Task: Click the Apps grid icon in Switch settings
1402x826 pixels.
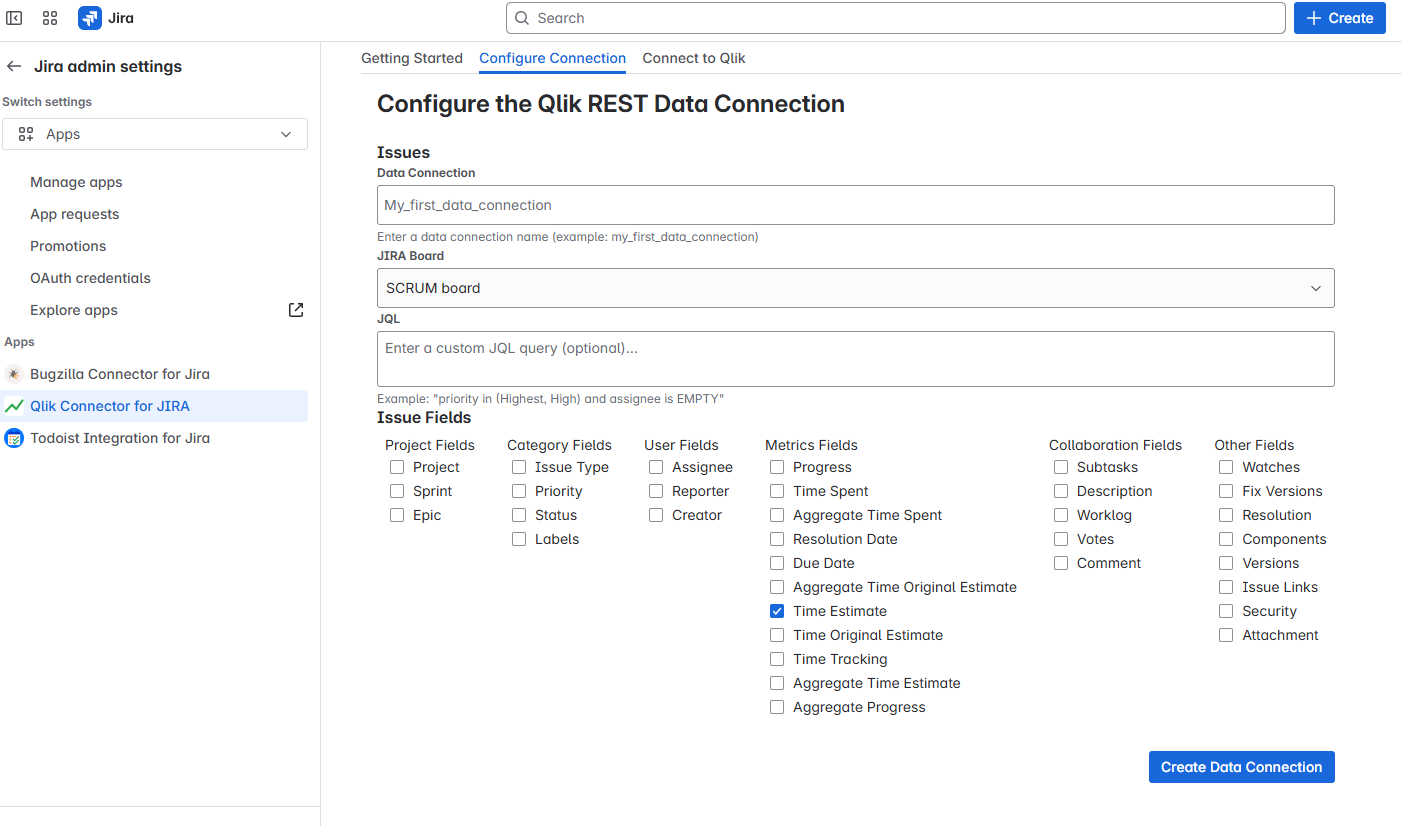Action: 27,134
